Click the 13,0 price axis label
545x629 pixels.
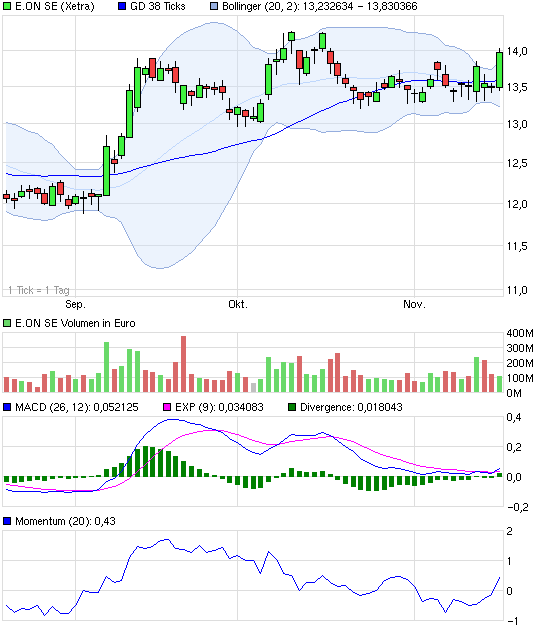517,124
